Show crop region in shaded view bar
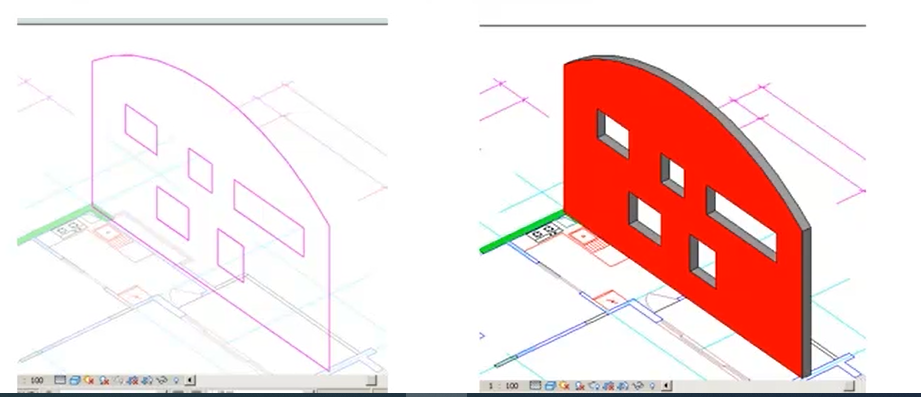The image size is (921, 397). [623, 386]
